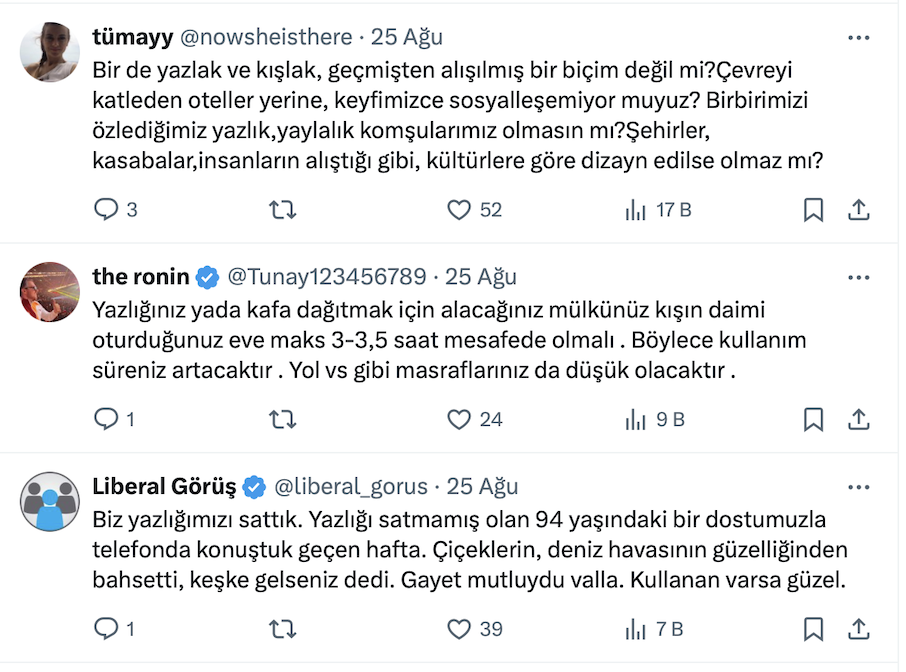
Task: Open more options for the ronin's tweet
Action: 858,277
